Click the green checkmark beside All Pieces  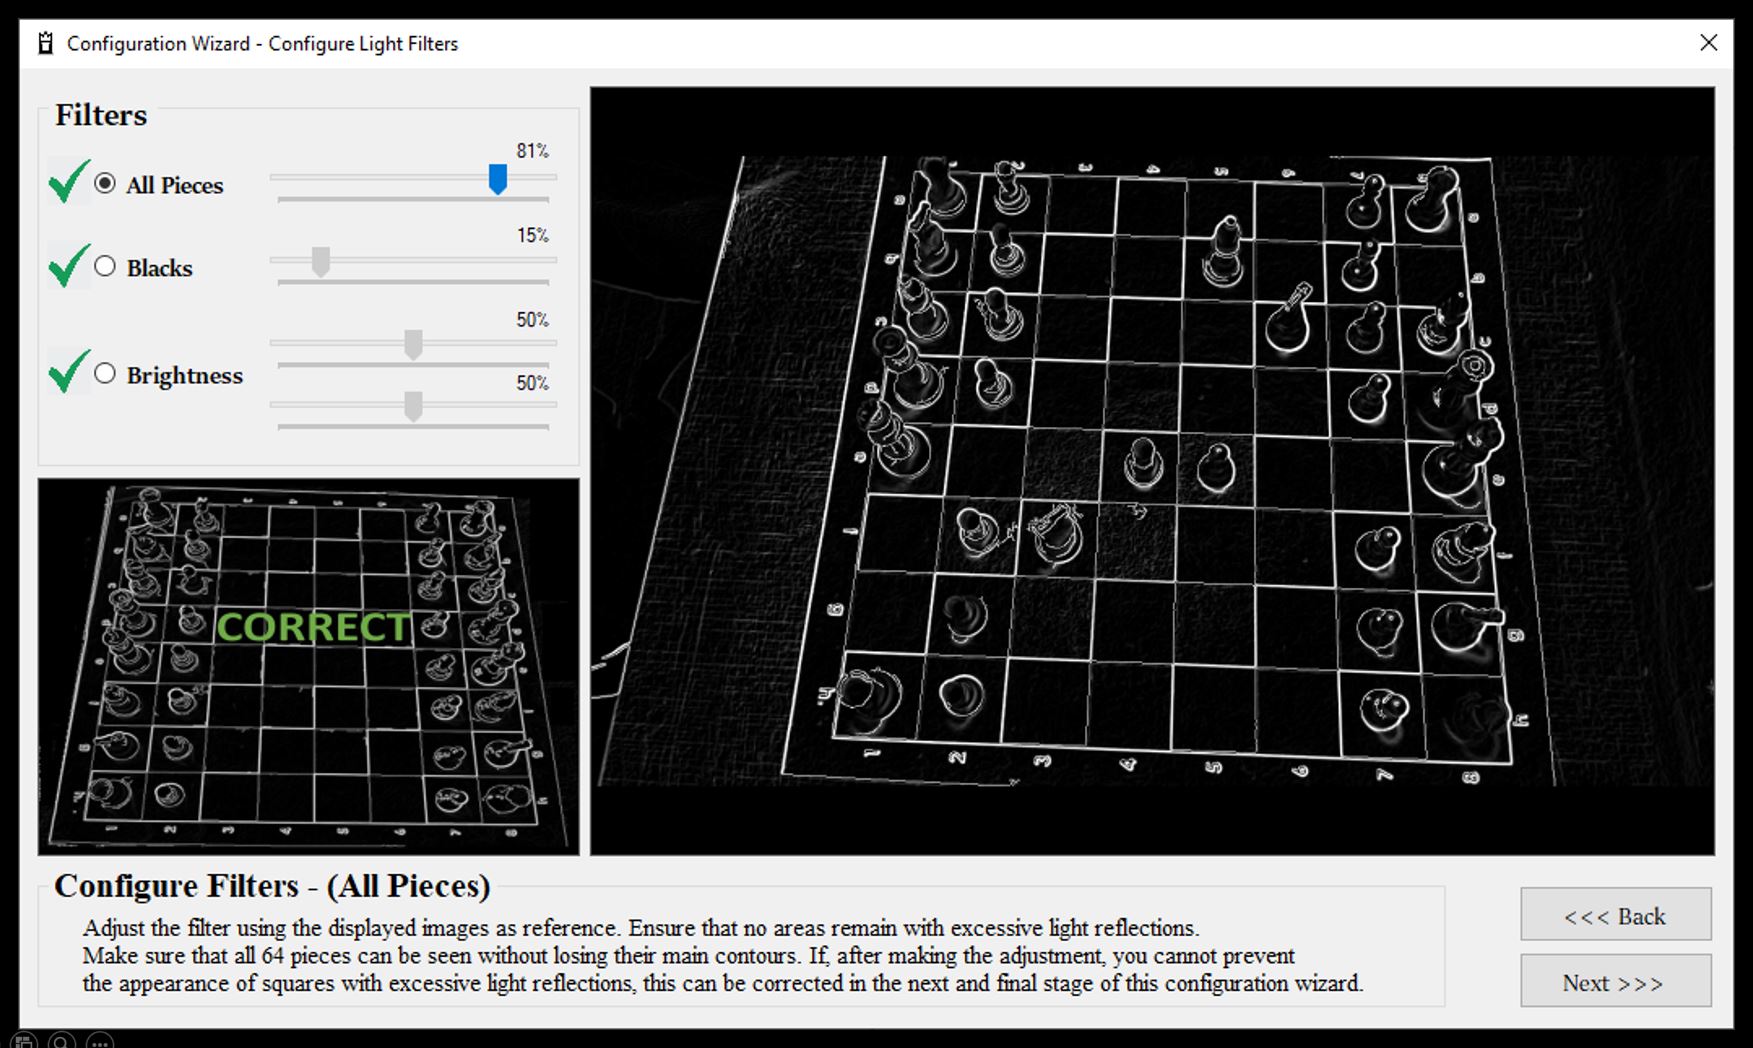click(x=69, y=182)
